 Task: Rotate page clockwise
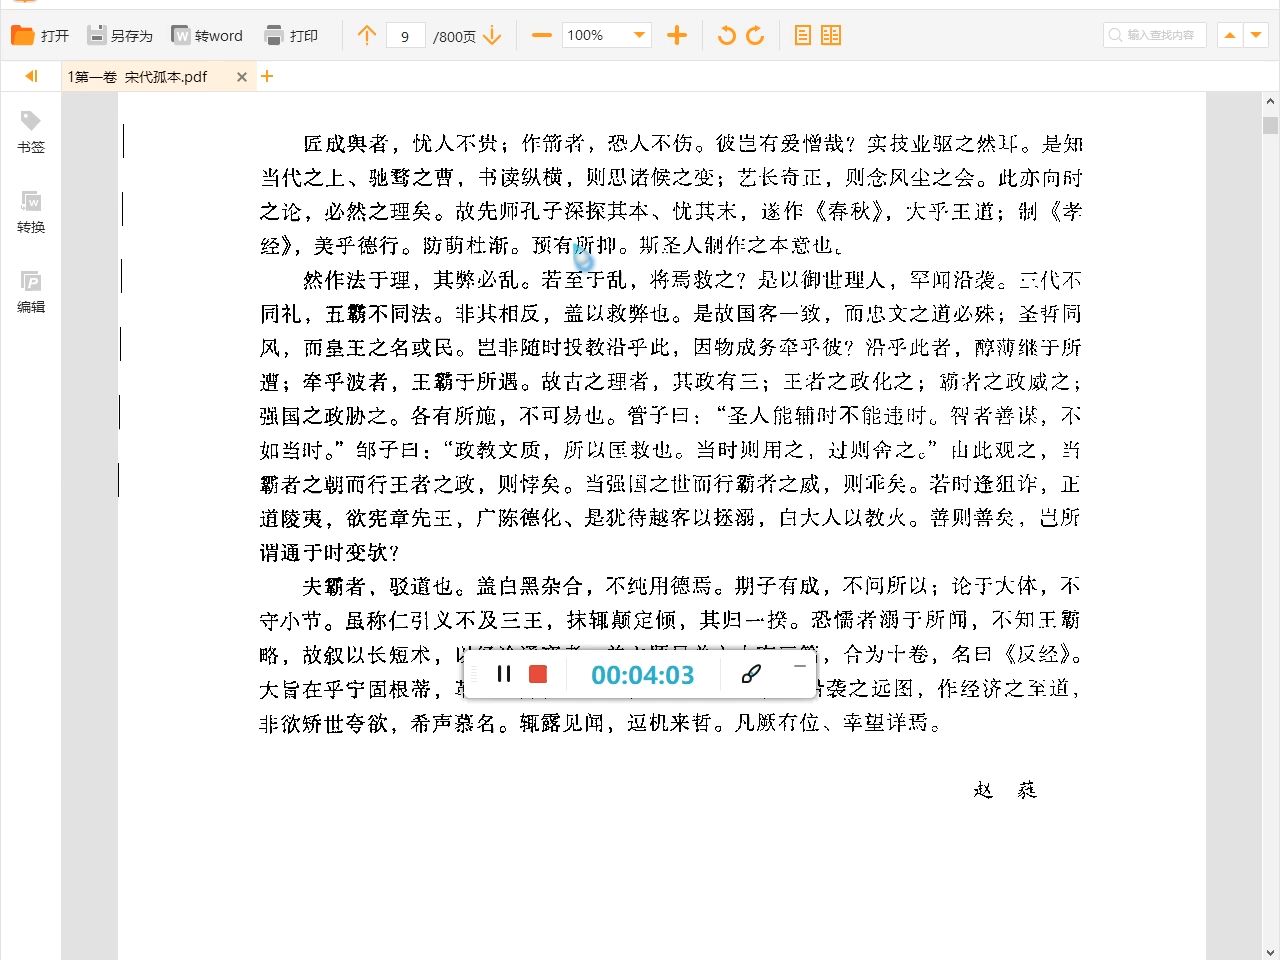[x=756, y=36]
